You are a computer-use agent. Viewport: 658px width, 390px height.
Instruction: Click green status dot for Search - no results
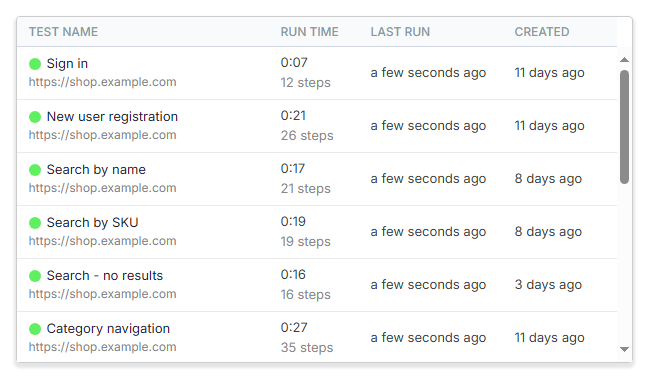point(35,276)
